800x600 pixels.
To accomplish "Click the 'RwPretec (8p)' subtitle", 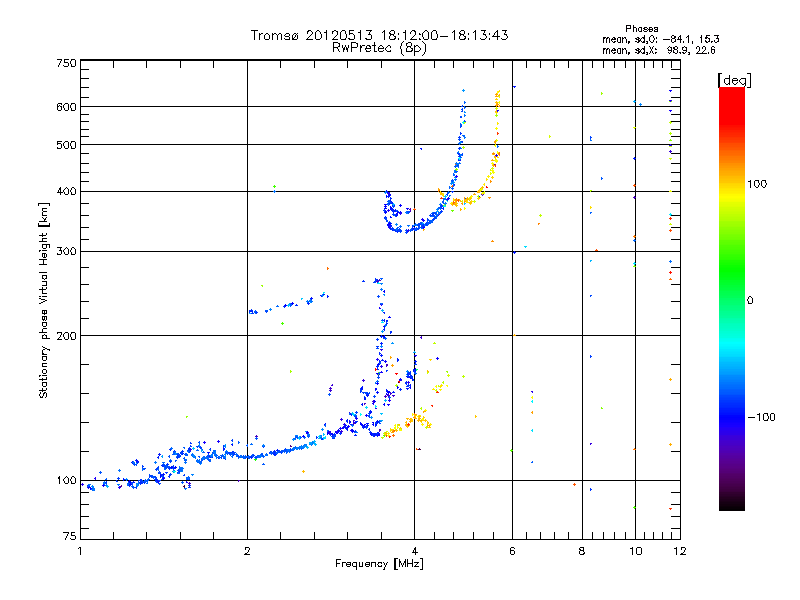I will coord(379,48).
